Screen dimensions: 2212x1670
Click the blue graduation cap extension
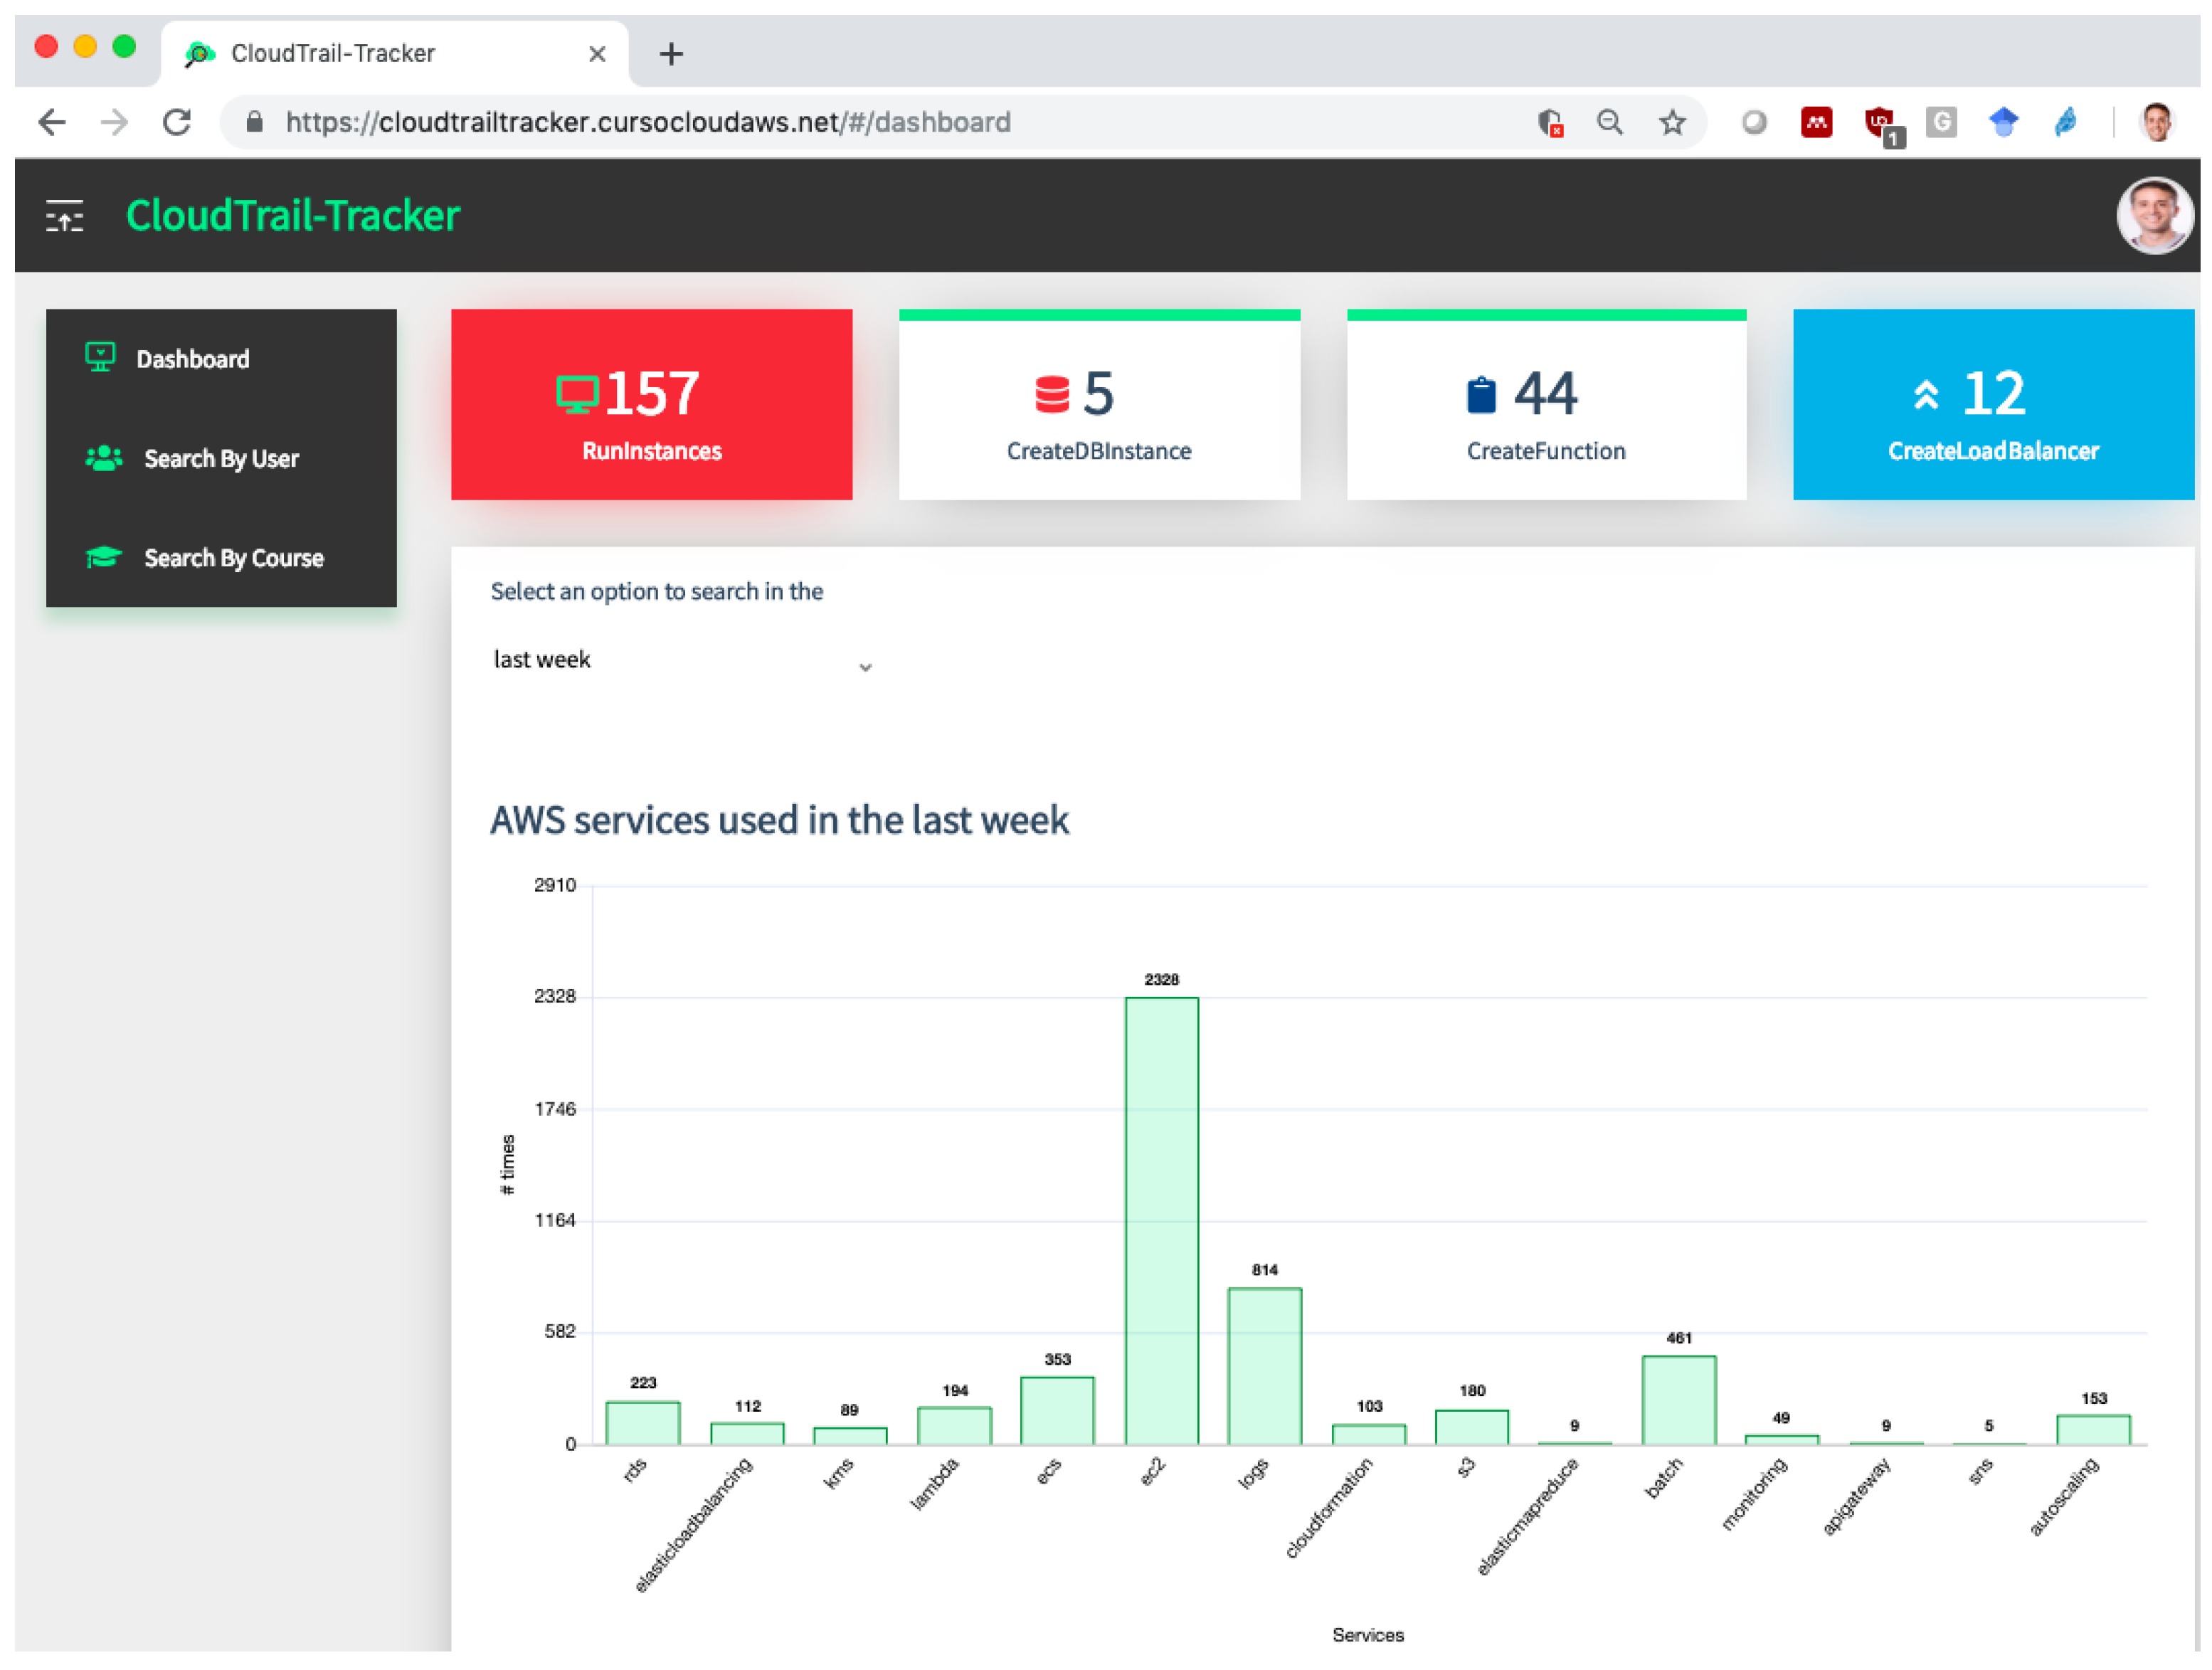[x=2003, y=122]
